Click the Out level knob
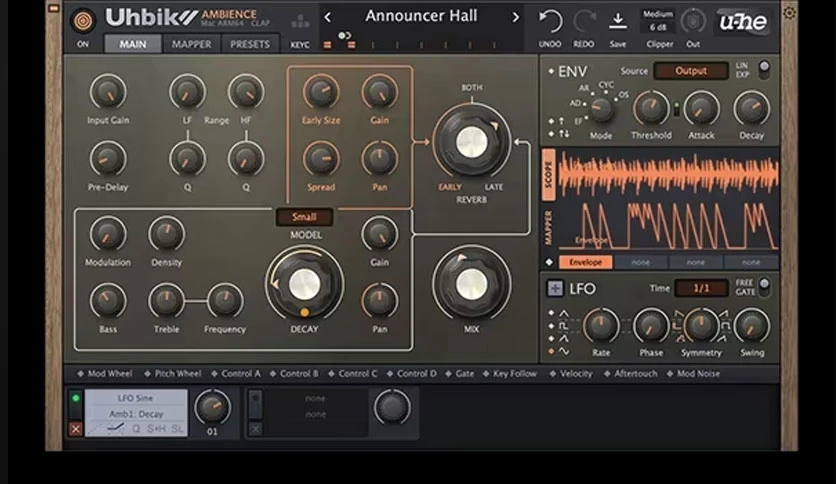 point(693,21)
